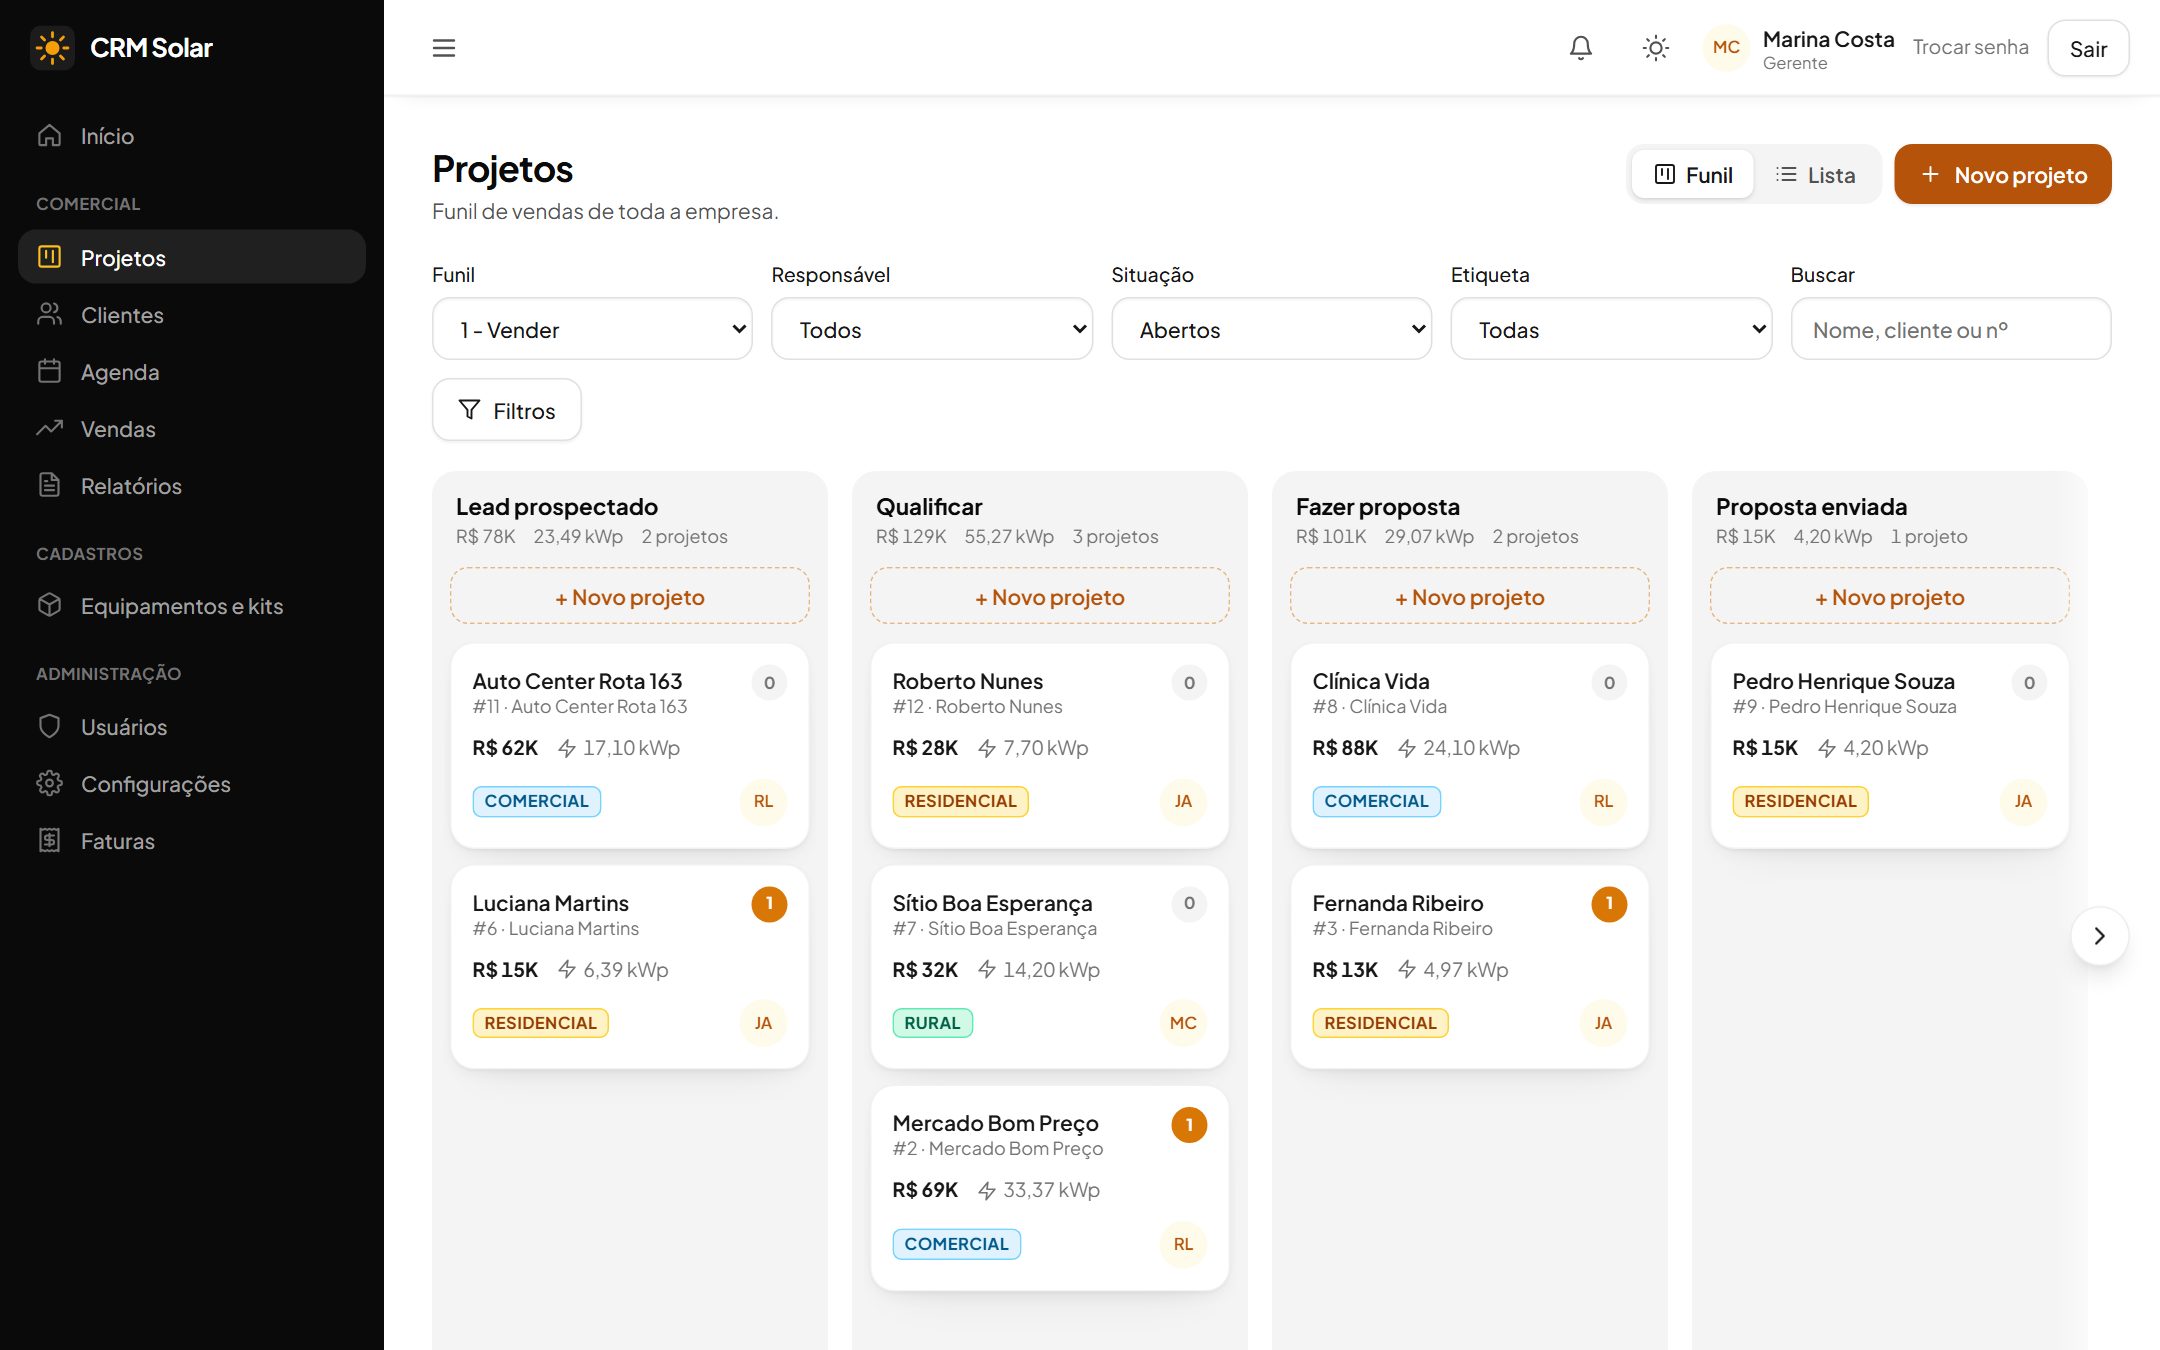This screenshot has width=2160, height=1350.
Task: Open Vendas from the sidebar
Action: click(192, 429)
